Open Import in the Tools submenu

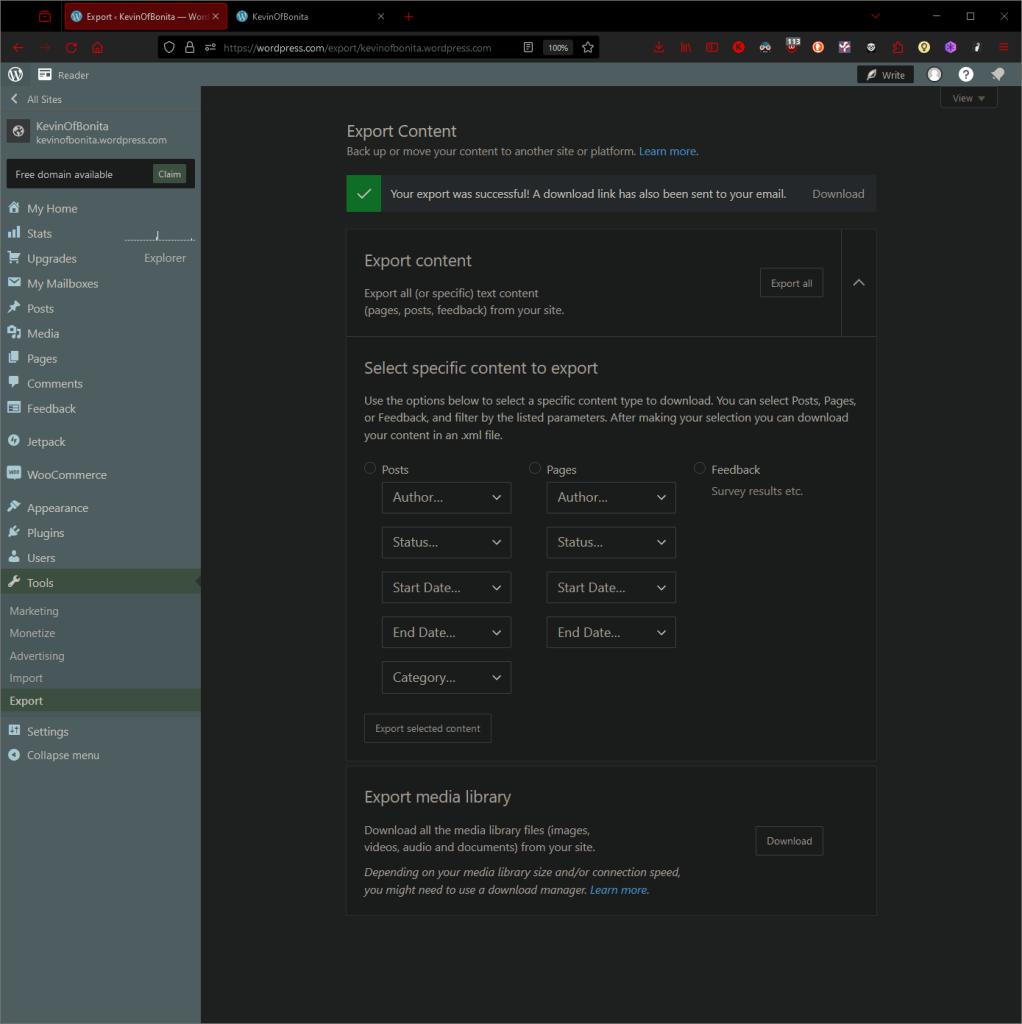click(26, 678)
